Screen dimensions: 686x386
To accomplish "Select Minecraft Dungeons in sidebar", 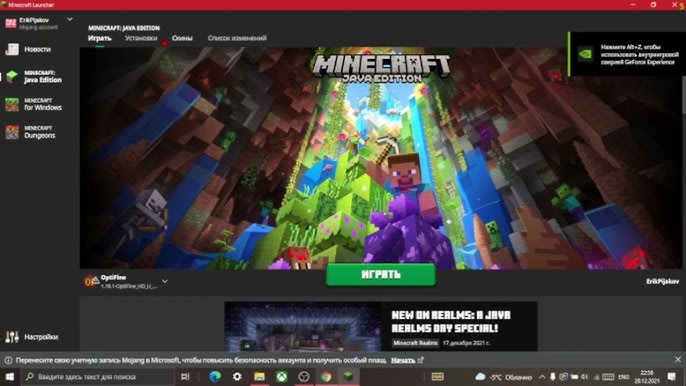I will coord(37,132).
